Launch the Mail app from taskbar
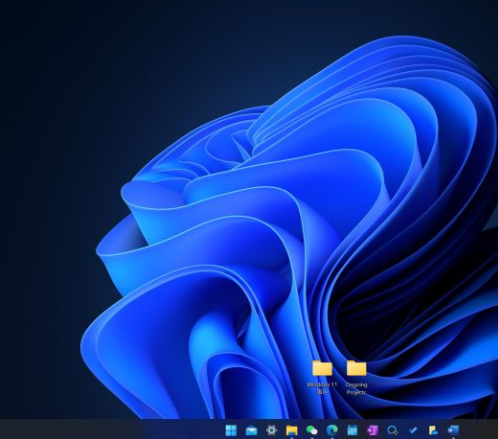Screen dimensions: 498x439 click(x=251, y=430)
